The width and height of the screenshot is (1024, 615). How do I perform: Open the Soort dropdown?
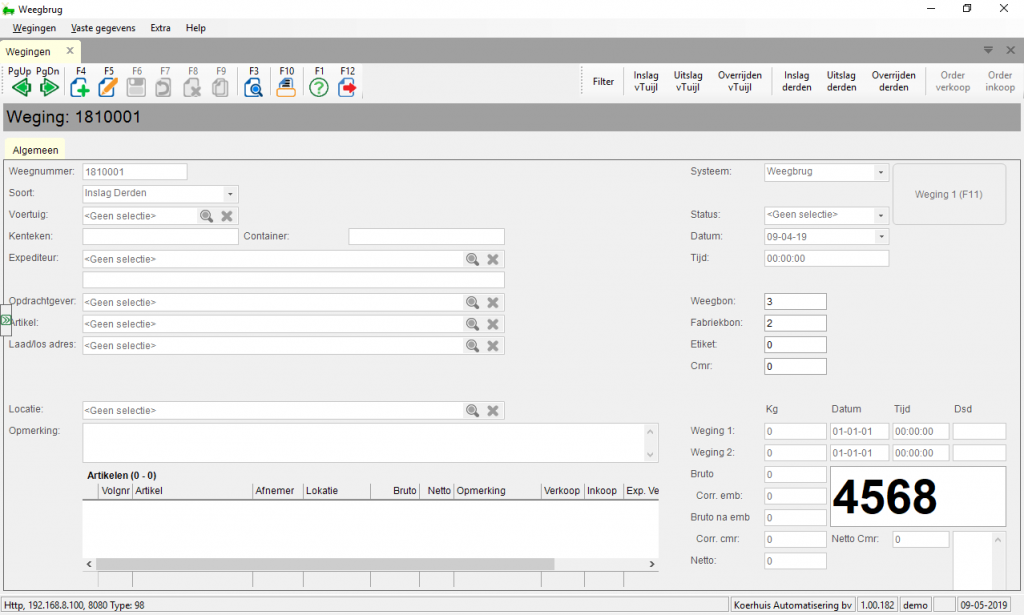click(x=230, y=194)
